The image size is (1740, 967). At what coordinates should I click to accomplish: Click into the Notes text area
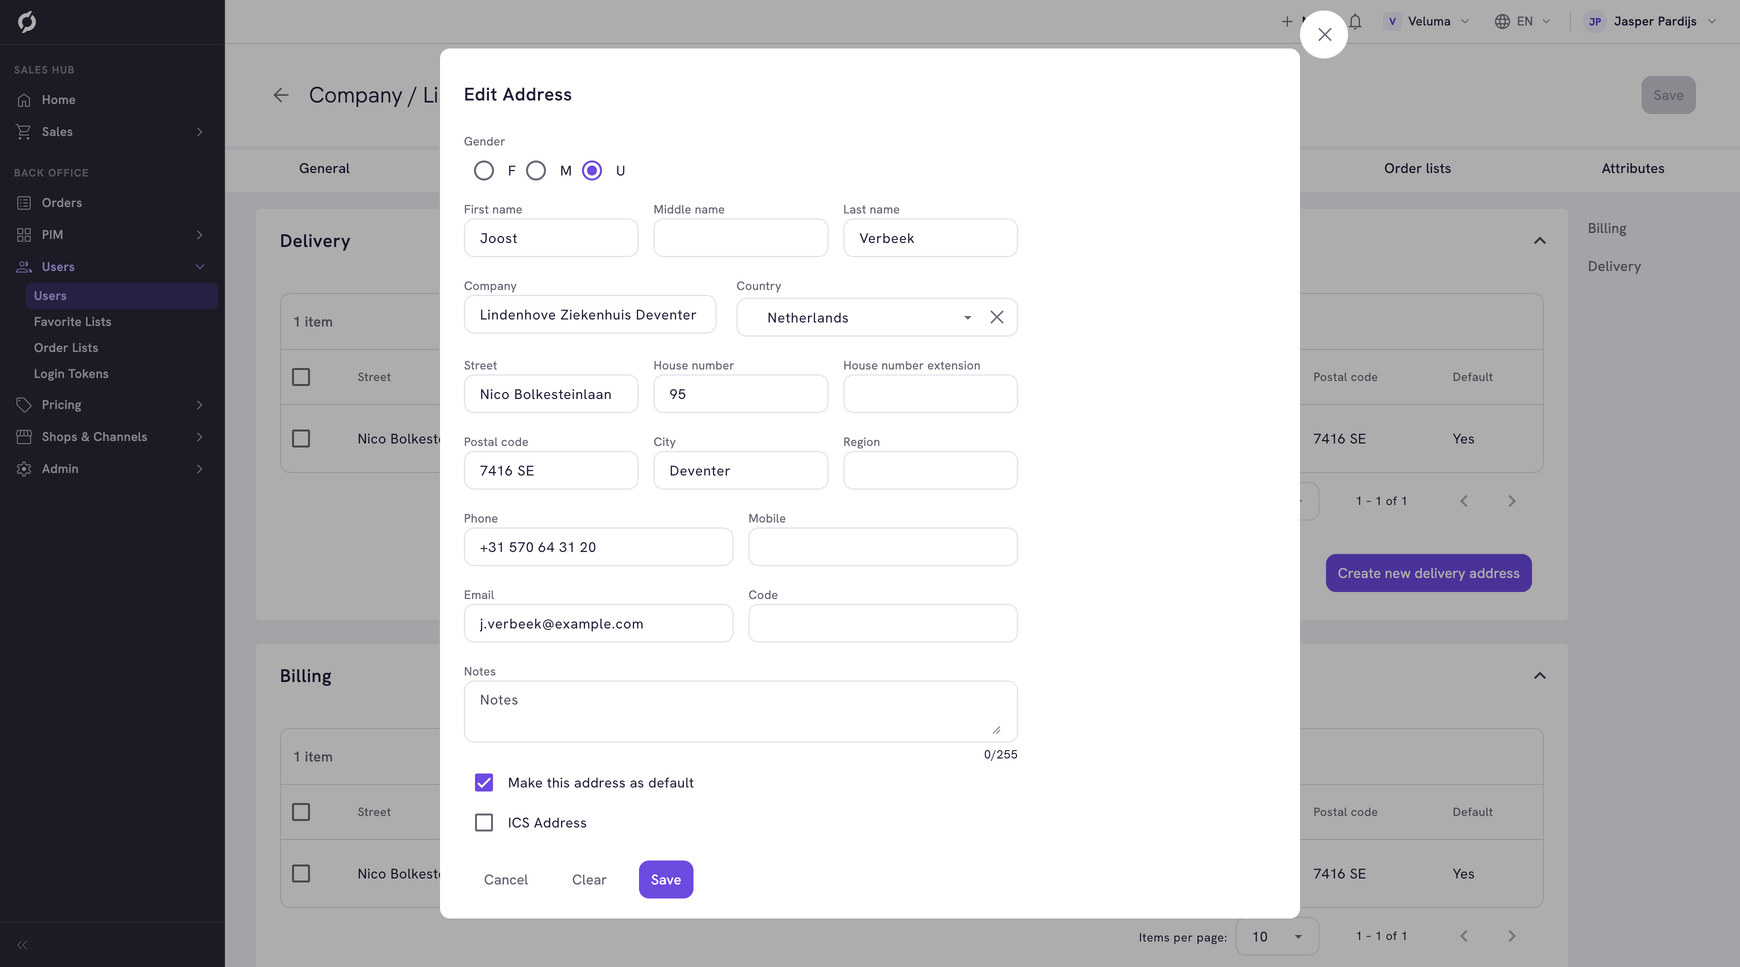point(741,711)
